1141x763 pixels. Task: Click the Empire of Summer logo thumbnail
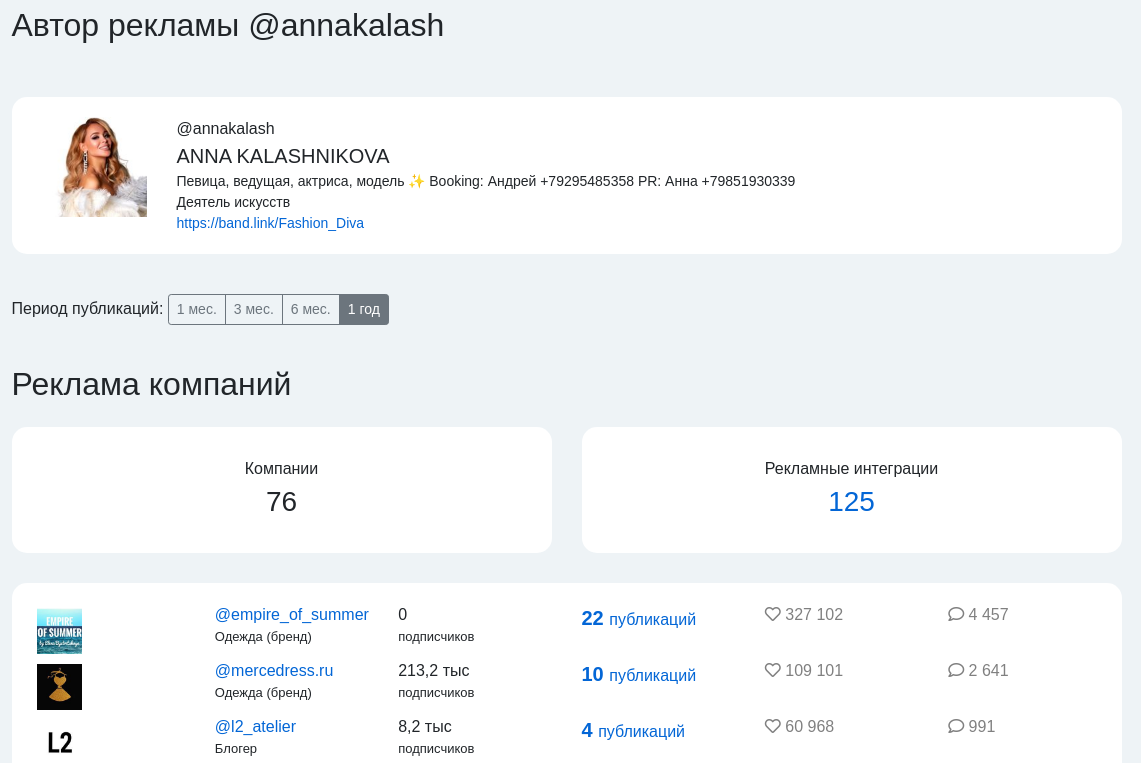pyautogui.click(x=60, y=631)
